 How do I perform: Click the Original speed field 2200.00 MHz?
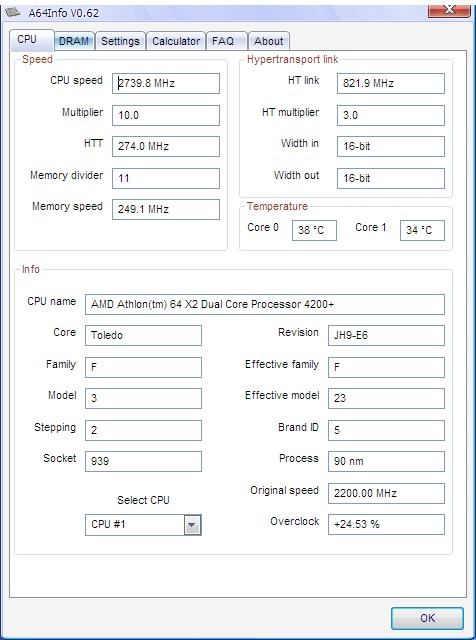click(x=386, y=493)
